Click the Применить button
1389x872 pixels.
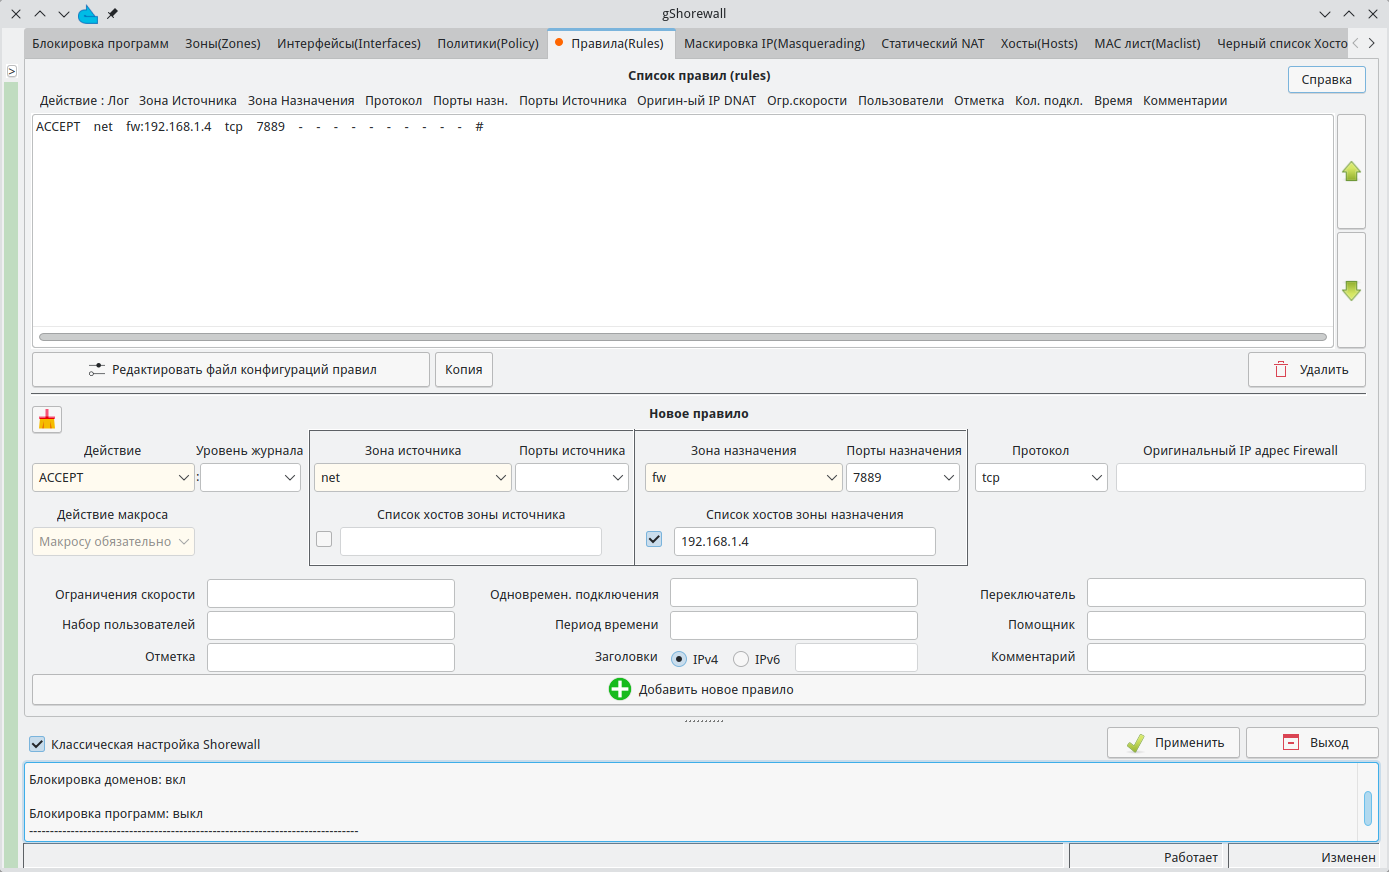pyautogui.click(x=1173, y=743)
